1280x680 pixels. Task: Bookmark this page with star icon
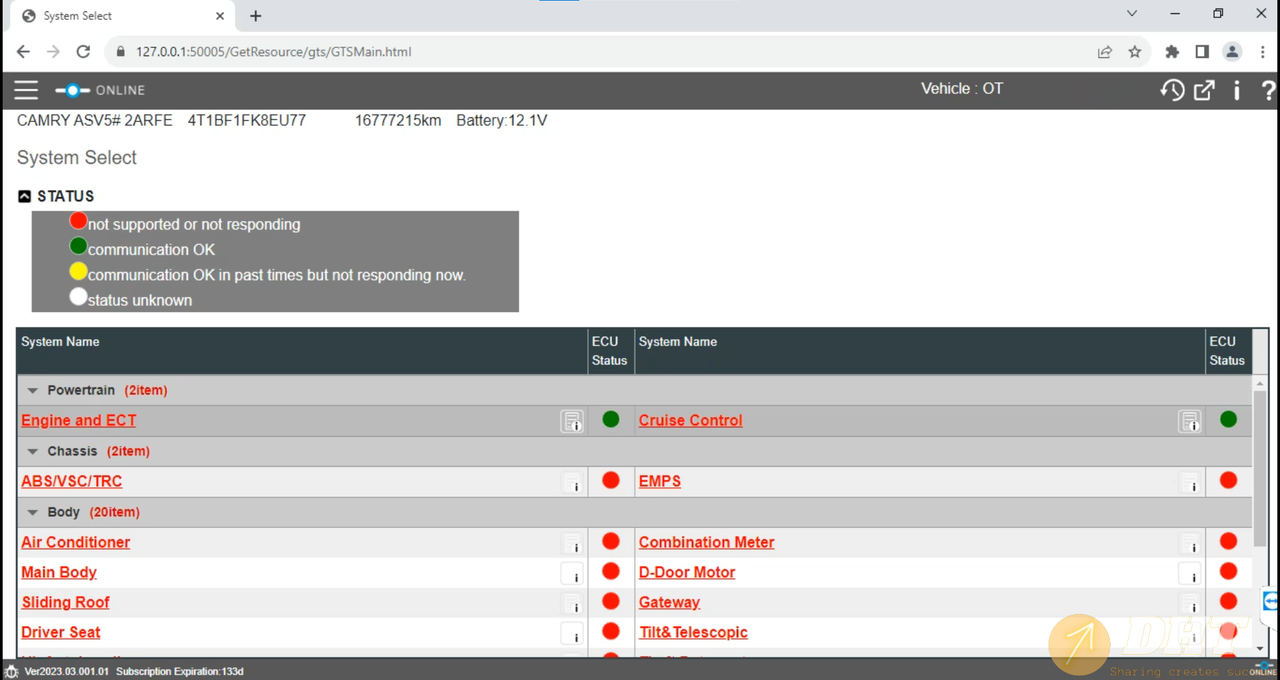(1135, 52)
